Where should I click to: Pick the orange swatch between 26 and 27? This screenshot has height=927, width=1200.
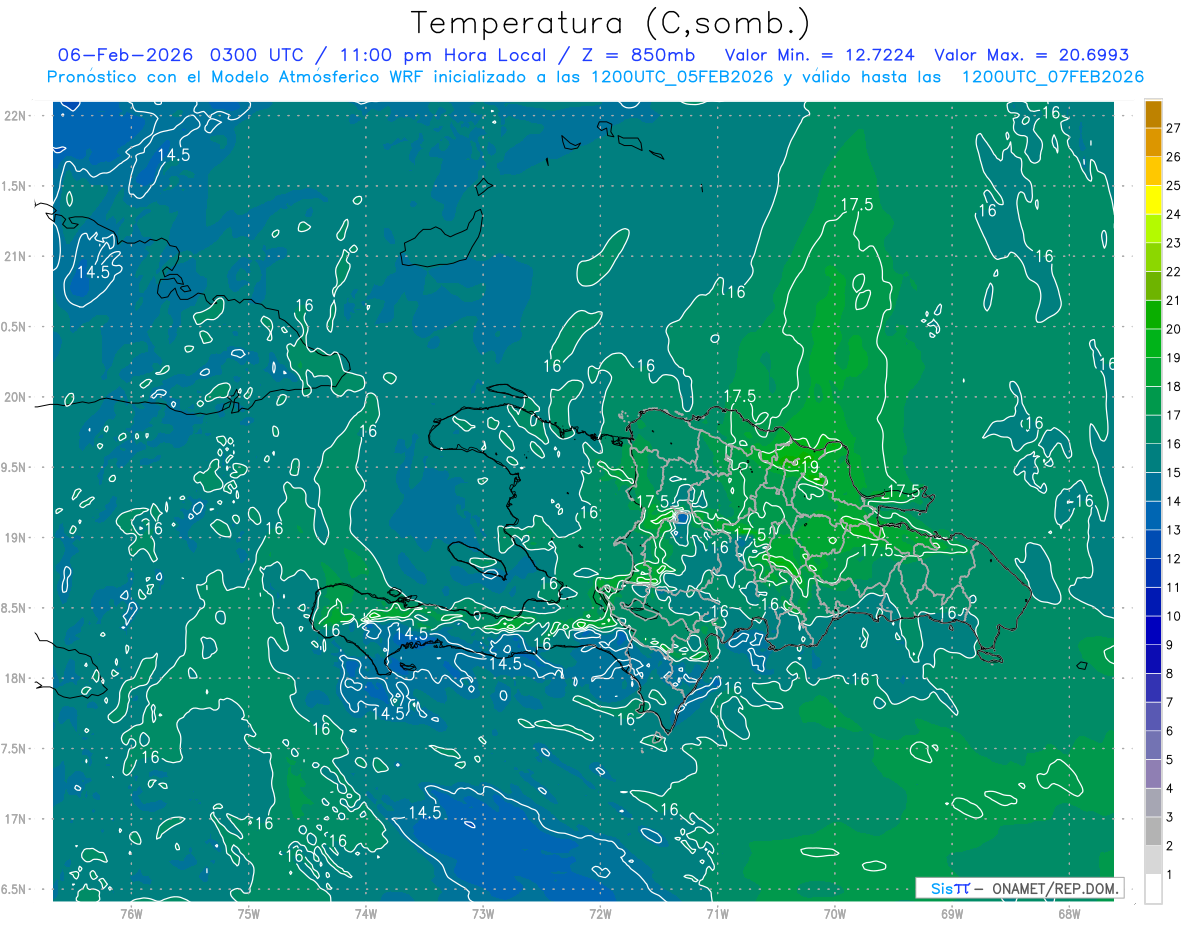[1153, 143]
